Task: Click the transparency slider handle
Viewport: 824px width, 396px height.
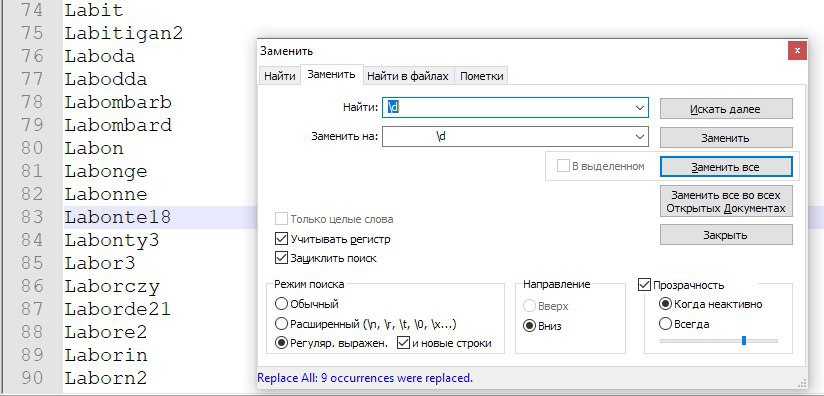Action: click(x=744, y=340)
